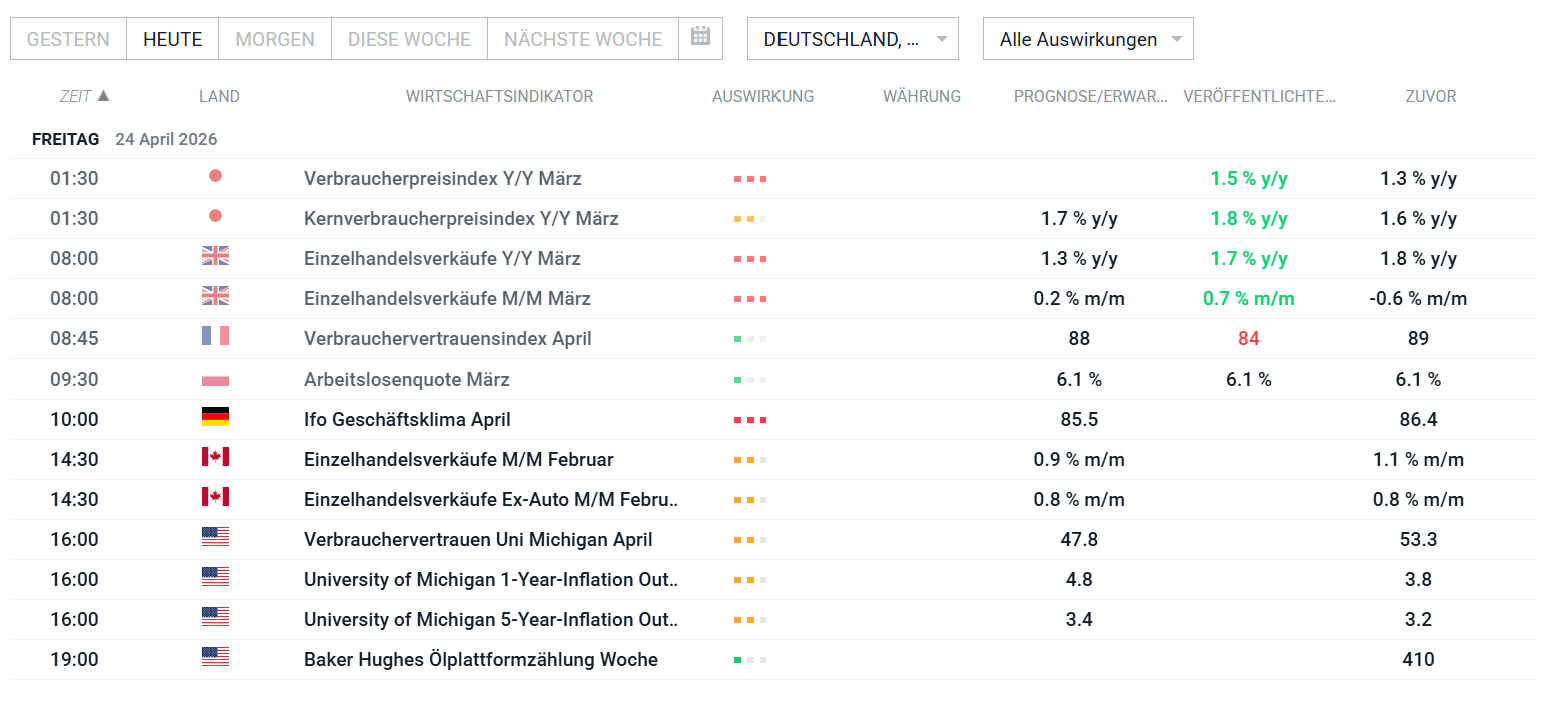Open the Alle Auswirkungen filter dropdown

(1087, 38)
